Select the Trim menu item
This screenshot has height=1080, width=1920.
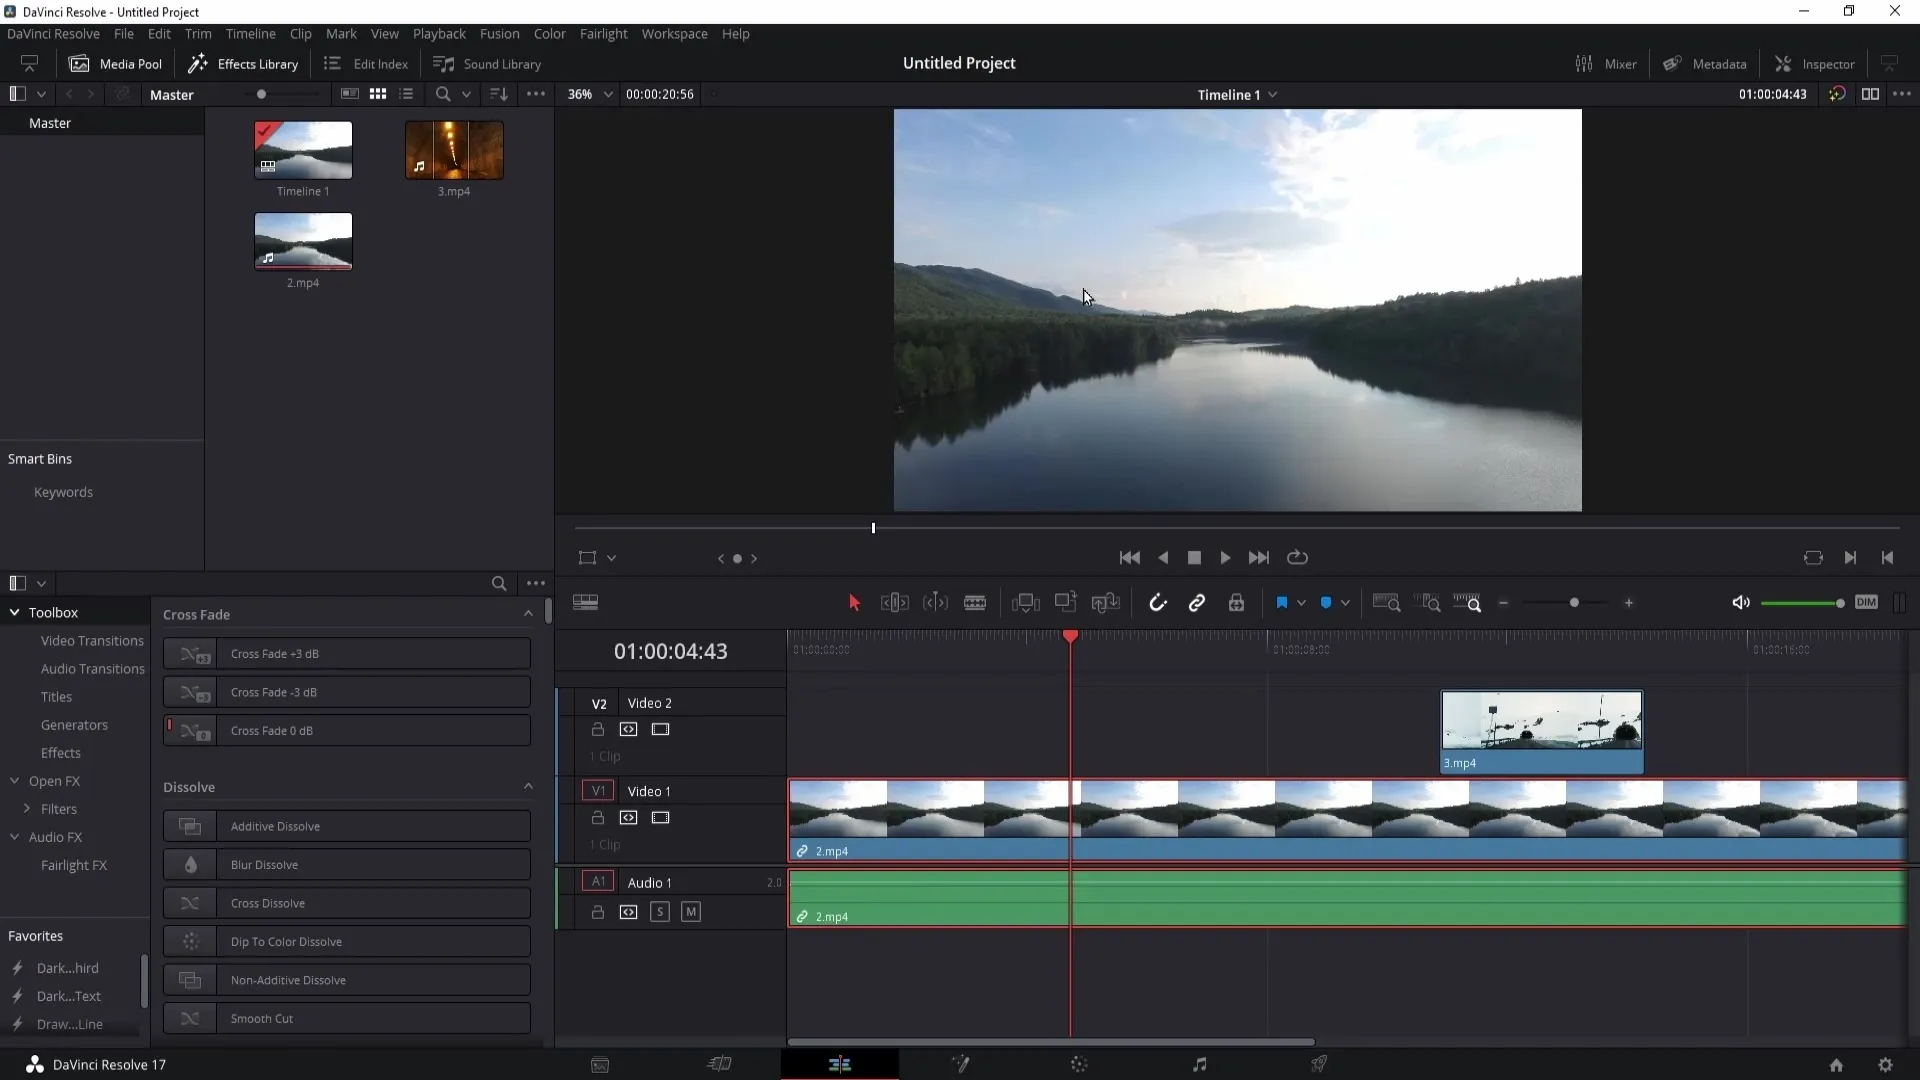(198, 33)
